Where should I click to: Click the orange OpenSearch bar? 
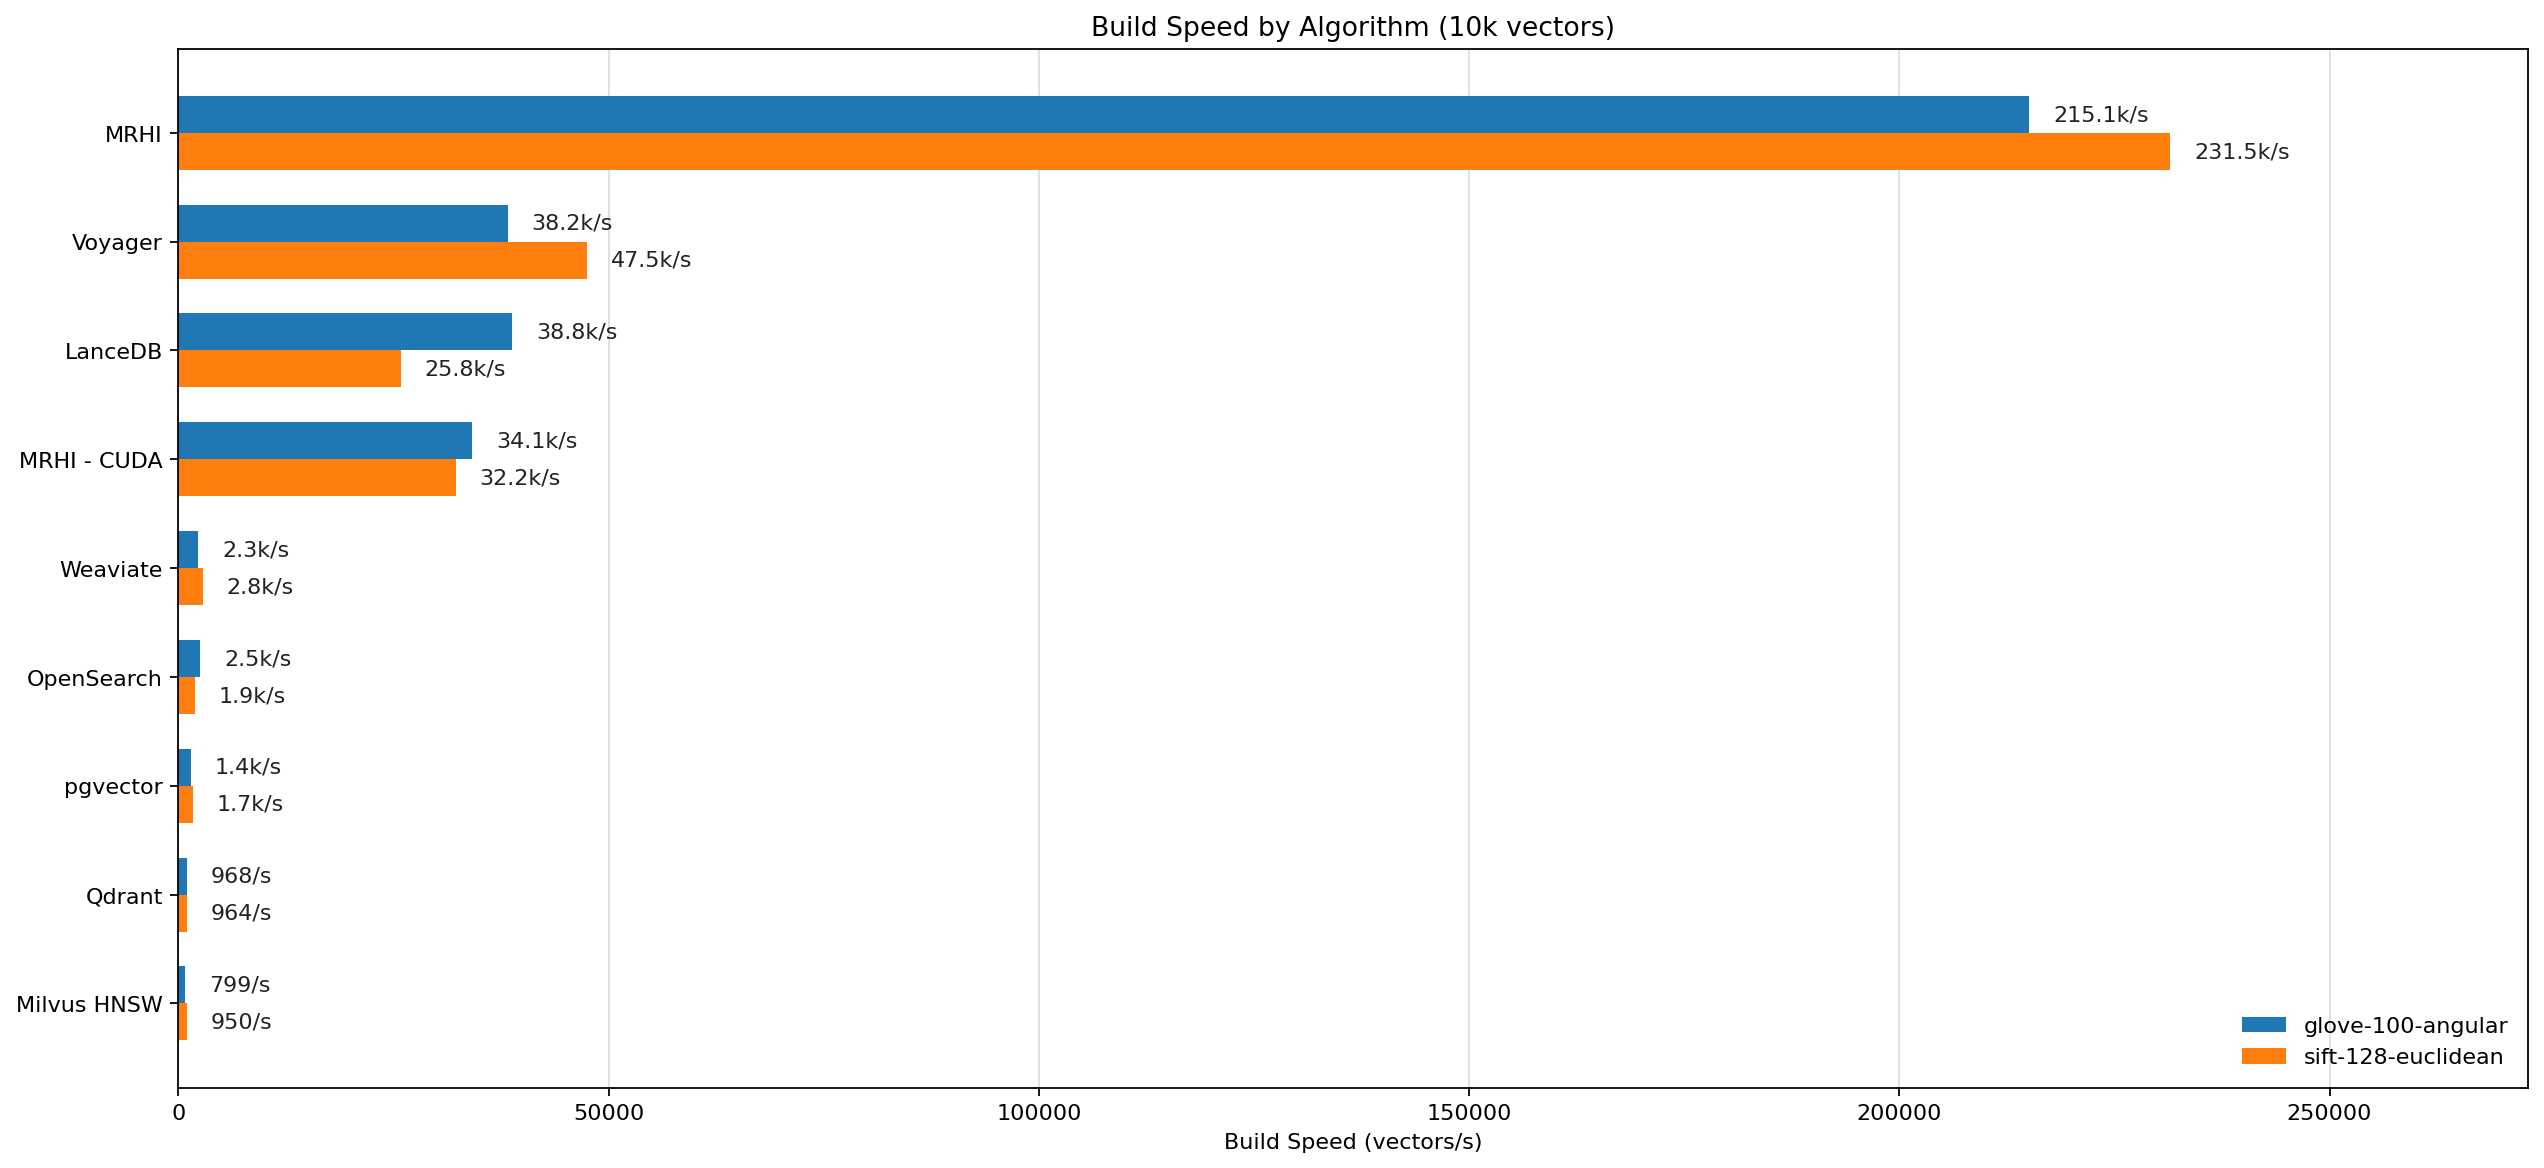point(187,696)
